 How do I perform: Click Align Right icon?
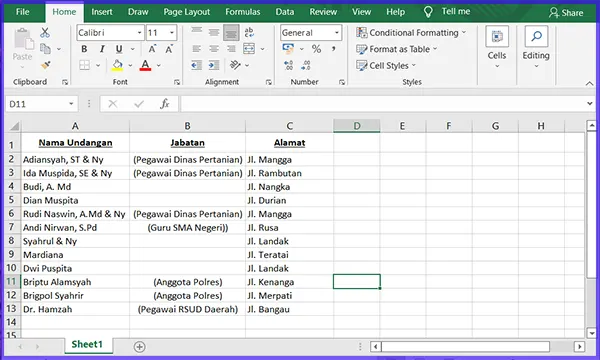point(231,49)
